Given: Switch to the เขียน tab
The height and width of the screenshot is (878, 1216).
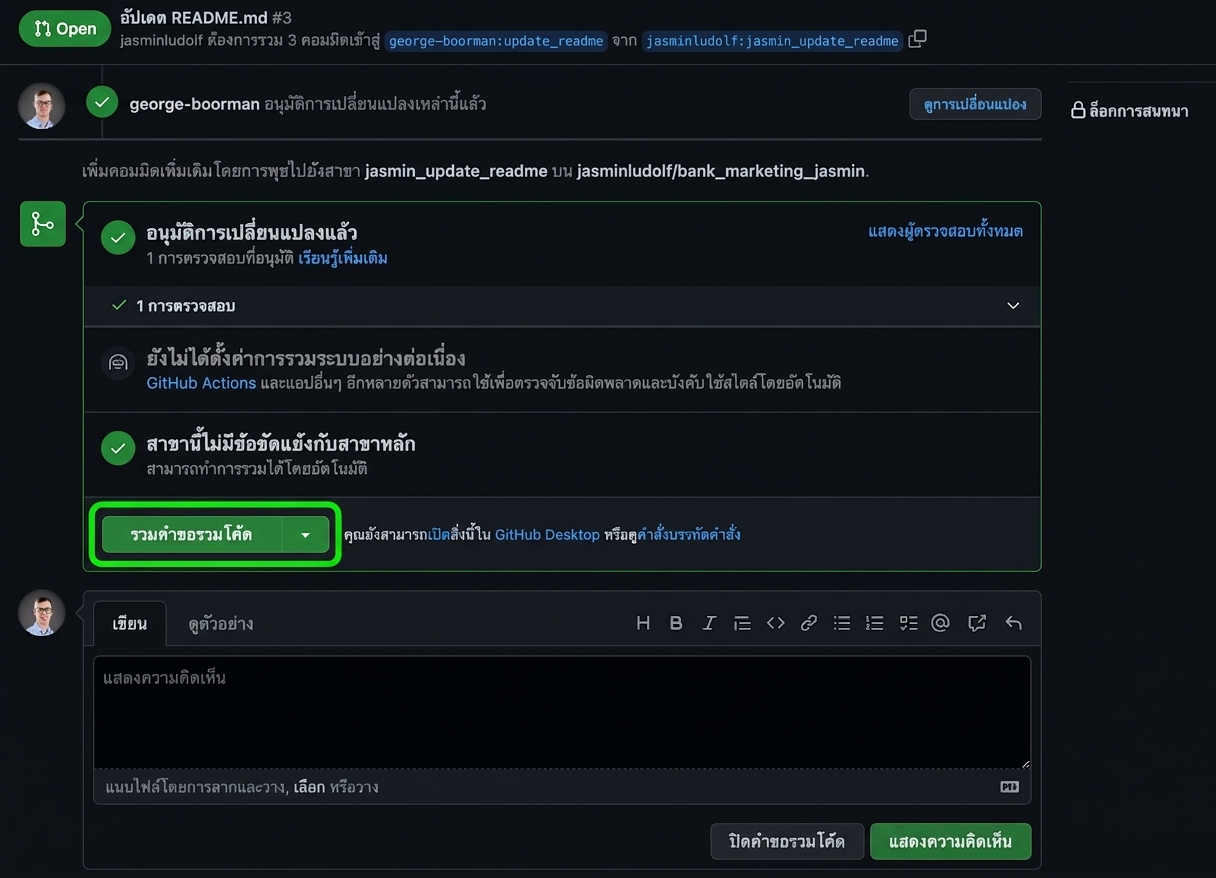Looking at the screenshot, I should point(130,624).
